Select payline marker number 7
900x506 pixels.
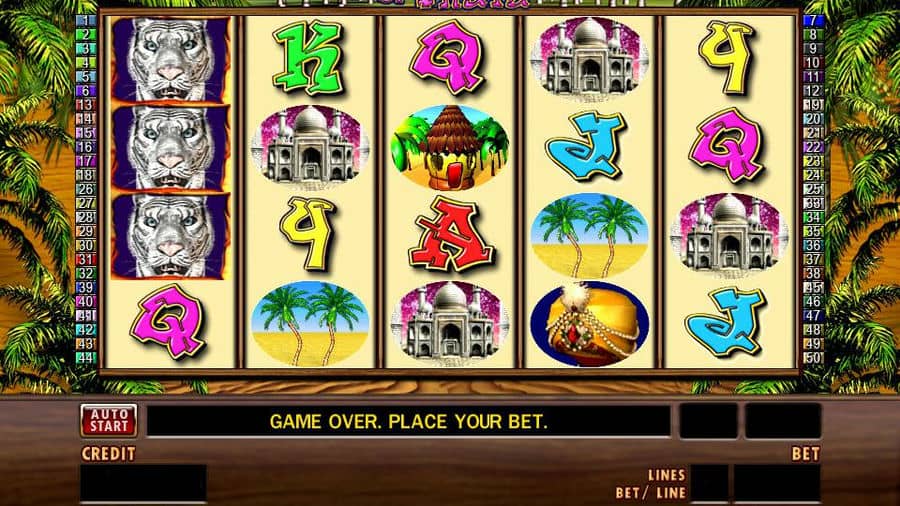pos(813,21)
